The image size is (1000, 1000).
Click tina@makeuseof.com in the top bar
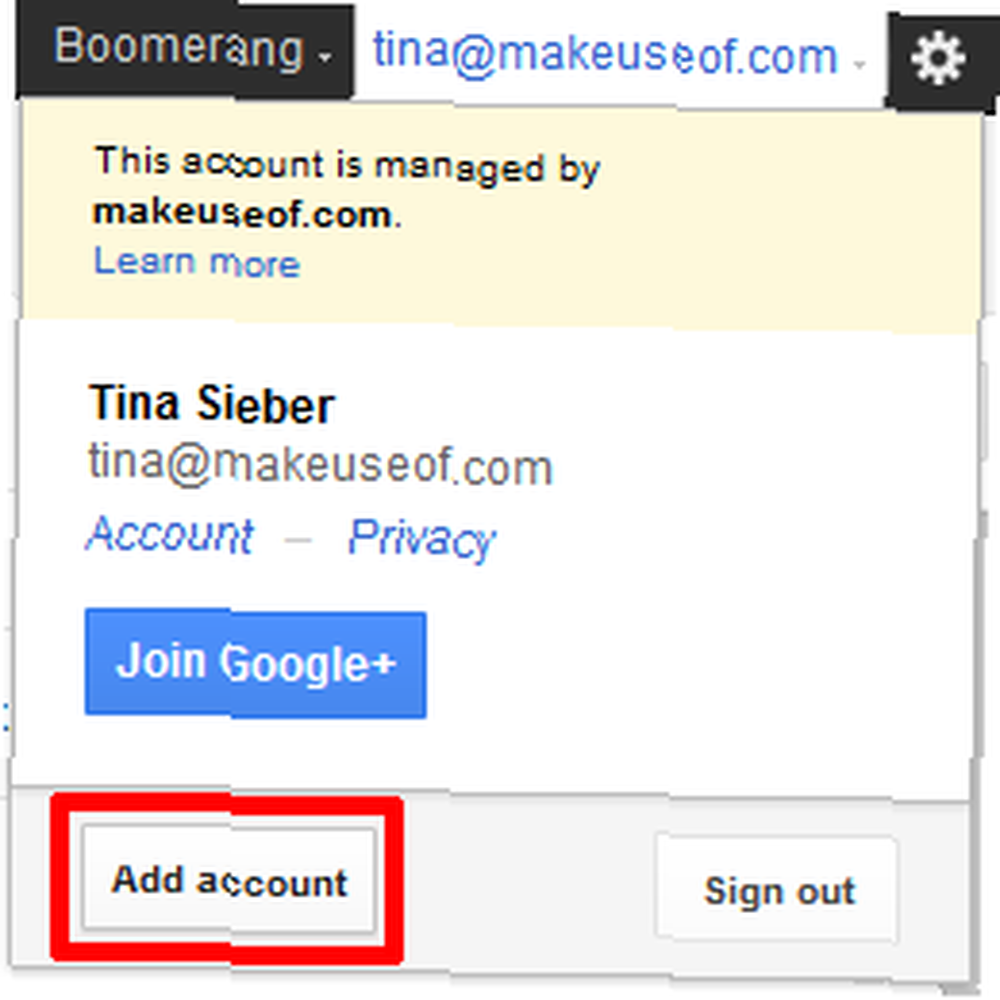point(605,56)
